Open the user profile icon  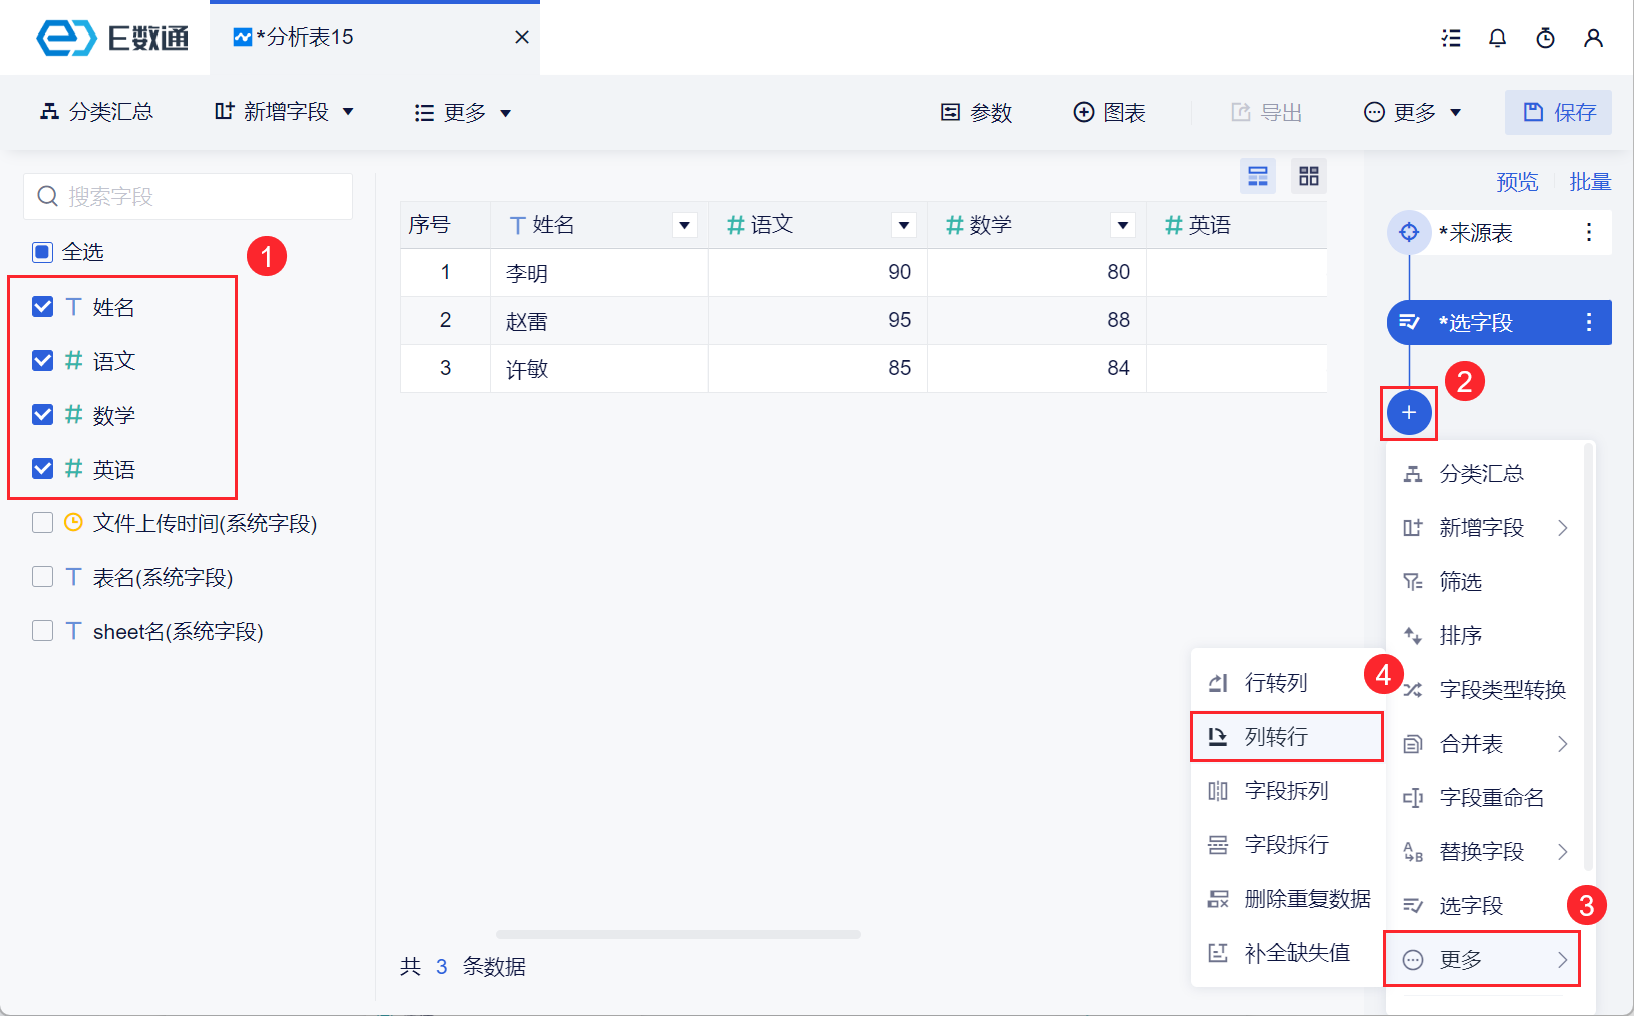pos(1593,38)
